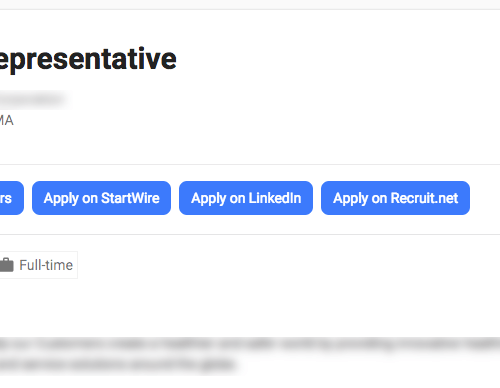Click the briefcase icon beside Full-time

(x=7, y=265)
